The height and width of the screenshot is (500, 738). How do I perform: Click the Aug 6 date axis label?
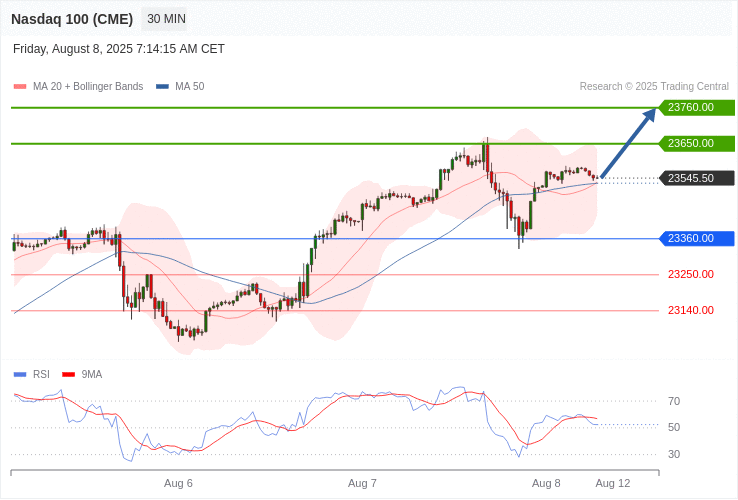pyautogui.click(x=178, y=484)
